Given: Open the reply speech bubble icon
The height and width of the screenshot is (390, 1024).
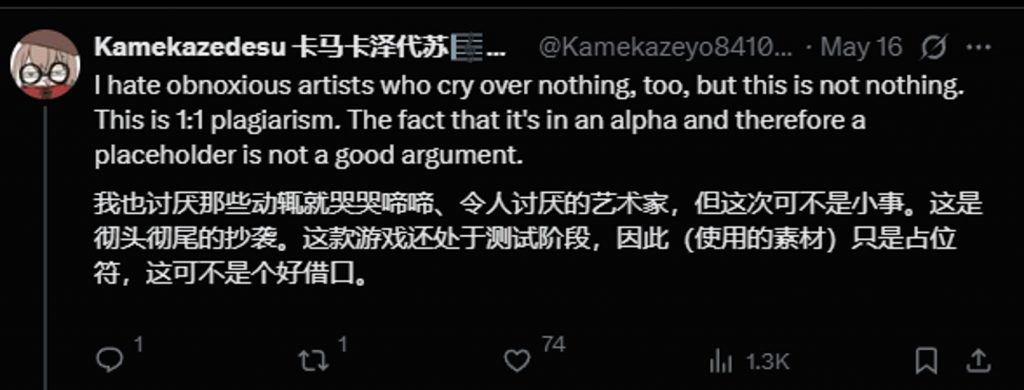Looking at the screenshot, I should click(108, 361).
